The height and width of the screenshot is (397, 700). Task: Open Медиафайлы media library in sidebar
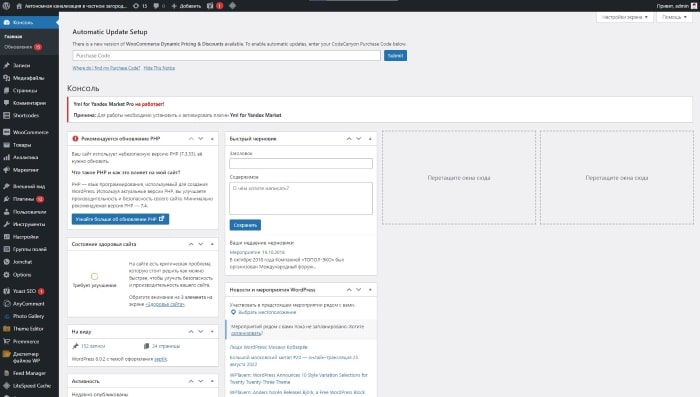pyautogui.click(x=29, y=78)
